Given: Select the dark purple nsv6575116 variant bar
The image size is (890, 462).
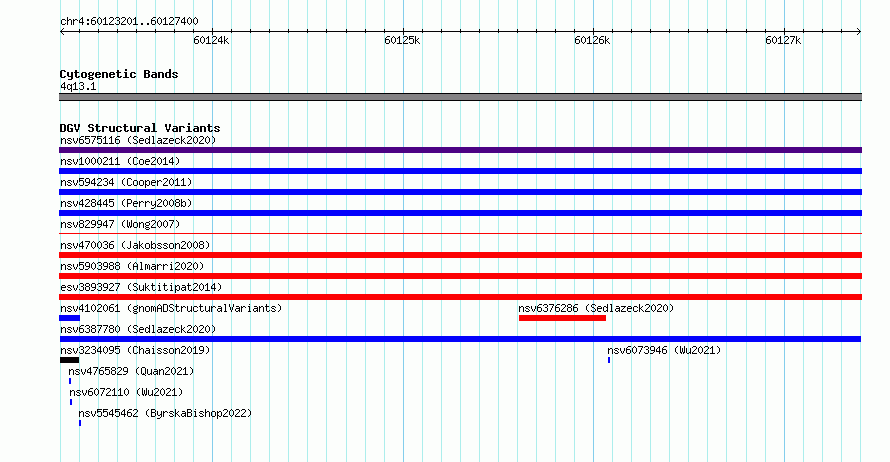Looking at the screenshot, I should [x=460, y=150].
